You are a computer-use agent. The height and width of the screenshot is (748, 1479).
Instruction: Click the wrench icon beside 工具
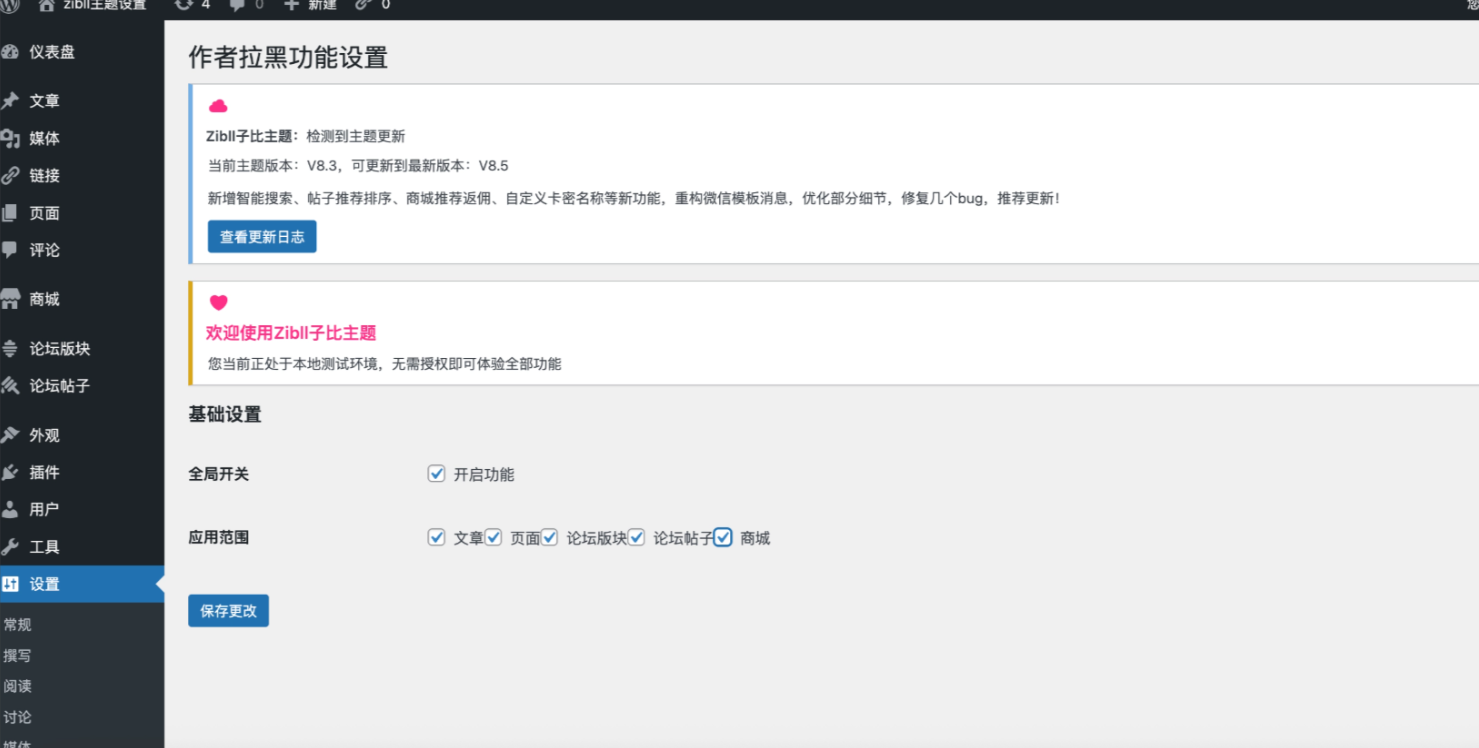click(x=10, y=547)
